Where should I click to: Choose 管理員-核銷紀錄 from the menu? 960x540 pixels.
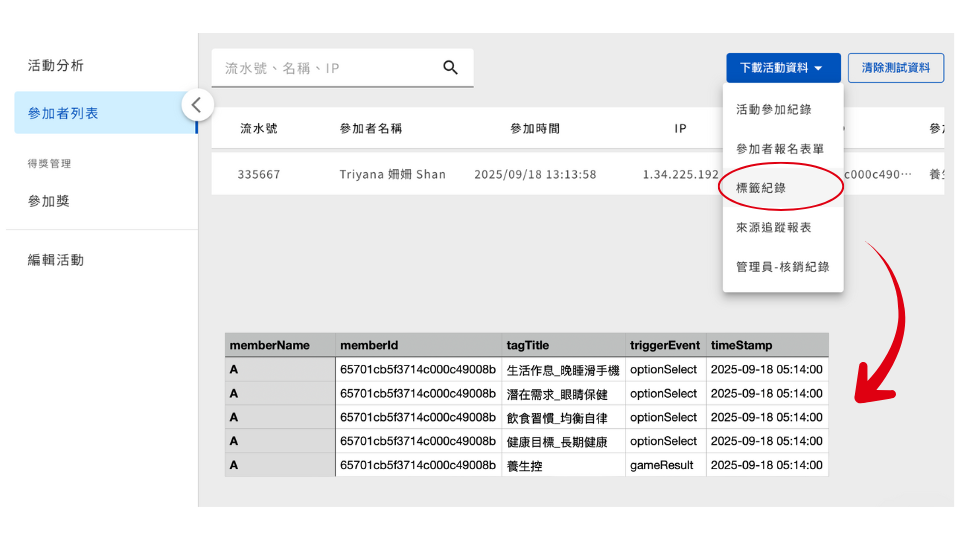[x=782, y=267]
